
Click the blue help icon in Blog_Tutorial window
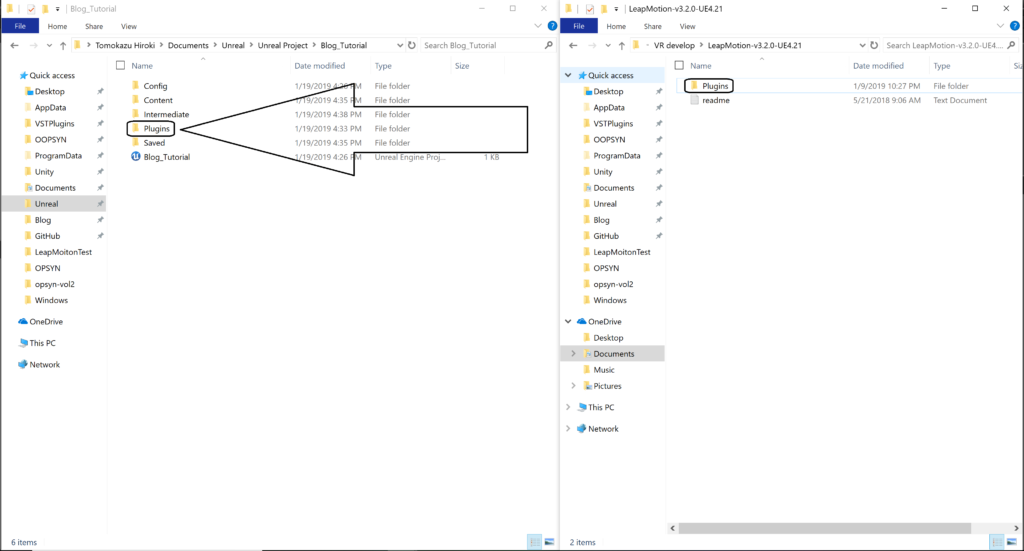coord(548,26)
